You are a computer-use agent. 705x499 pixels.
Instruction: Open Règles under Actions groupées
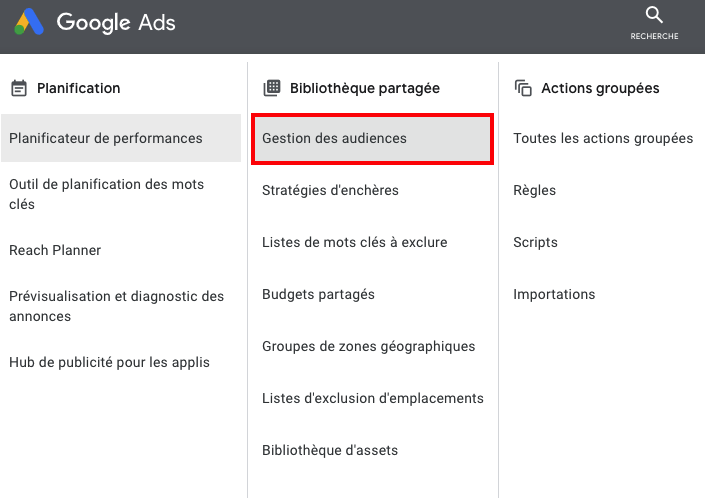pos(534,190)
